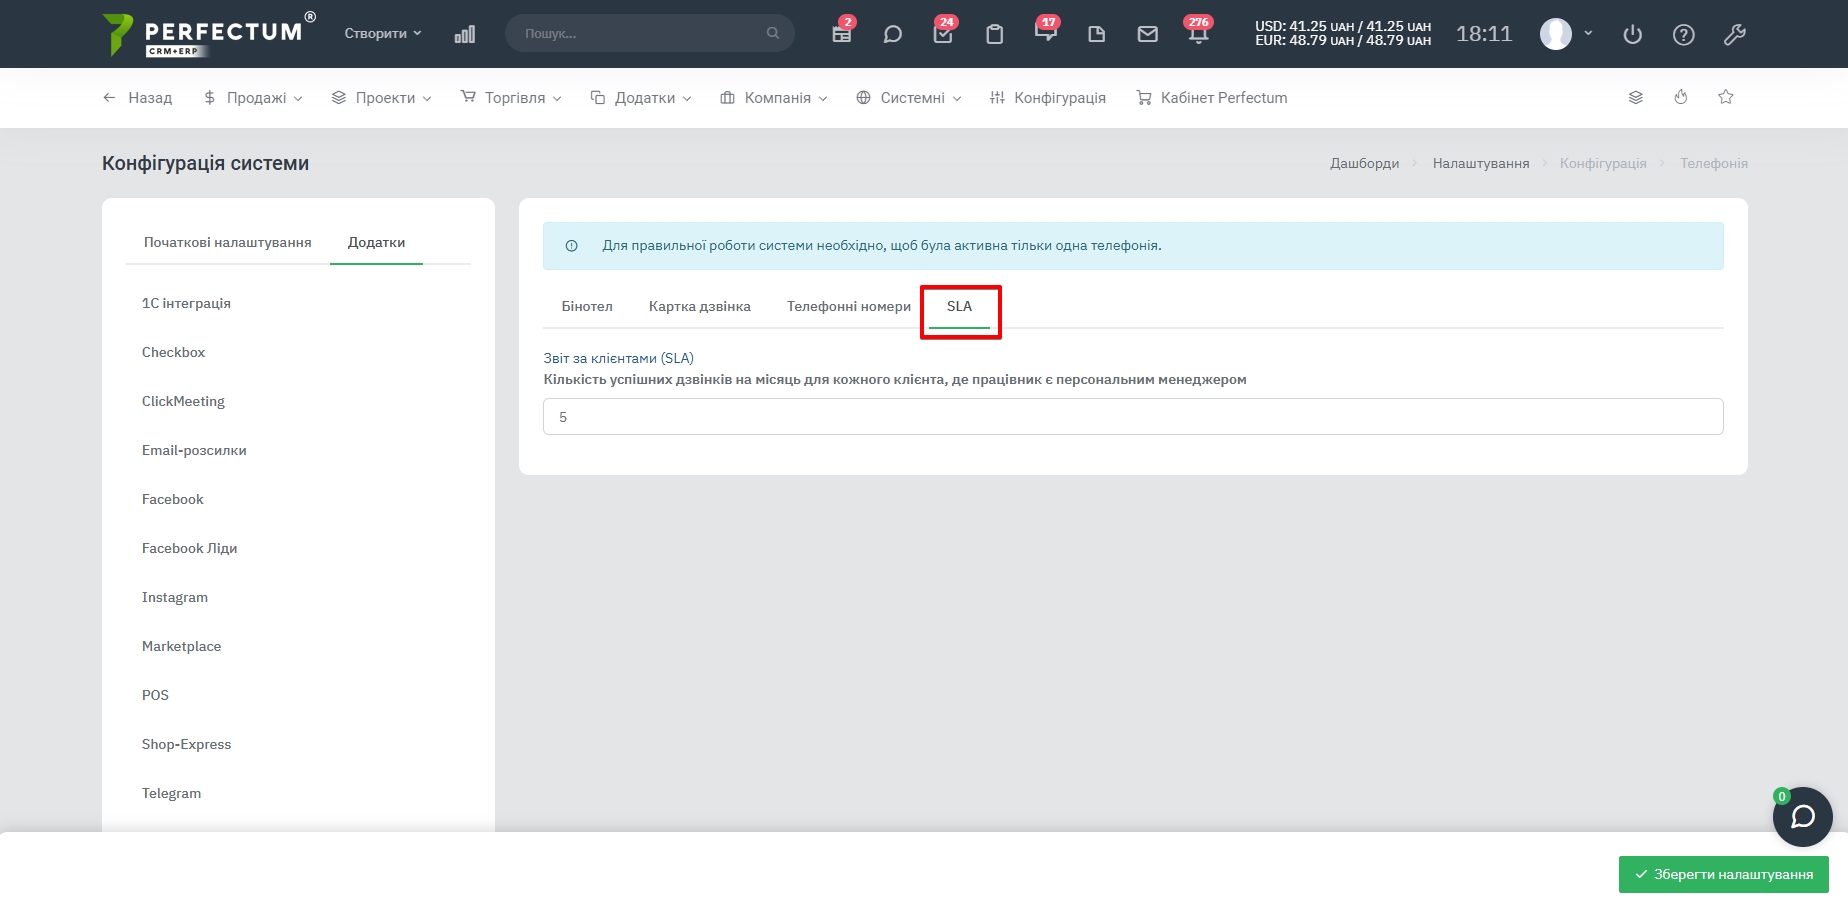Go to Дашборди breadcrumb link
The height and width of the screenshot is (910, 1848).
pyautogui.click(x=1364, y=163)
